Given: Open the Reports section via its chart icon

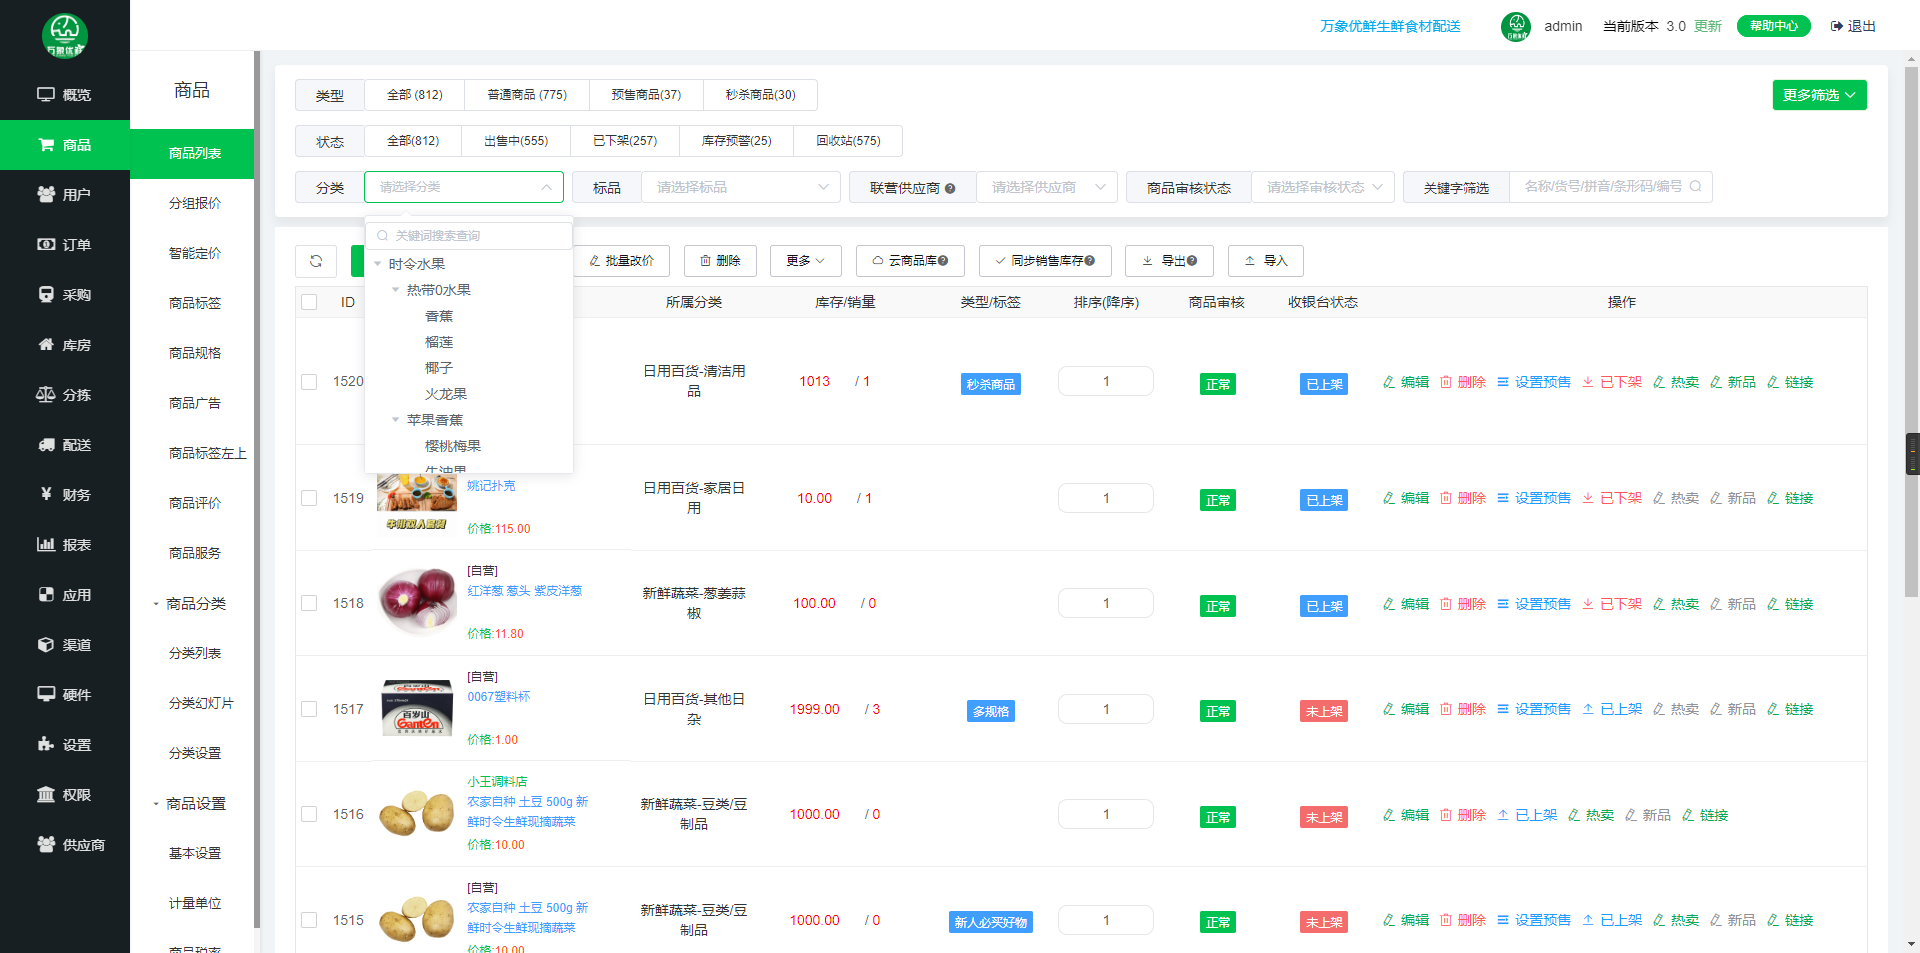Looking at the screenshot, I should [46, 545].
